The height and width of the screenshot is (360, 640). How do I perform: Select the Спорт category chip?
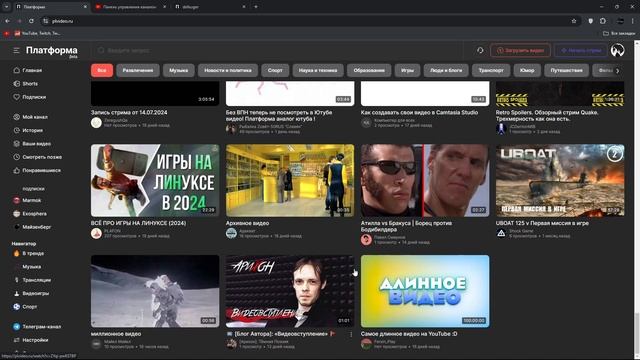[x=275, y=70]
